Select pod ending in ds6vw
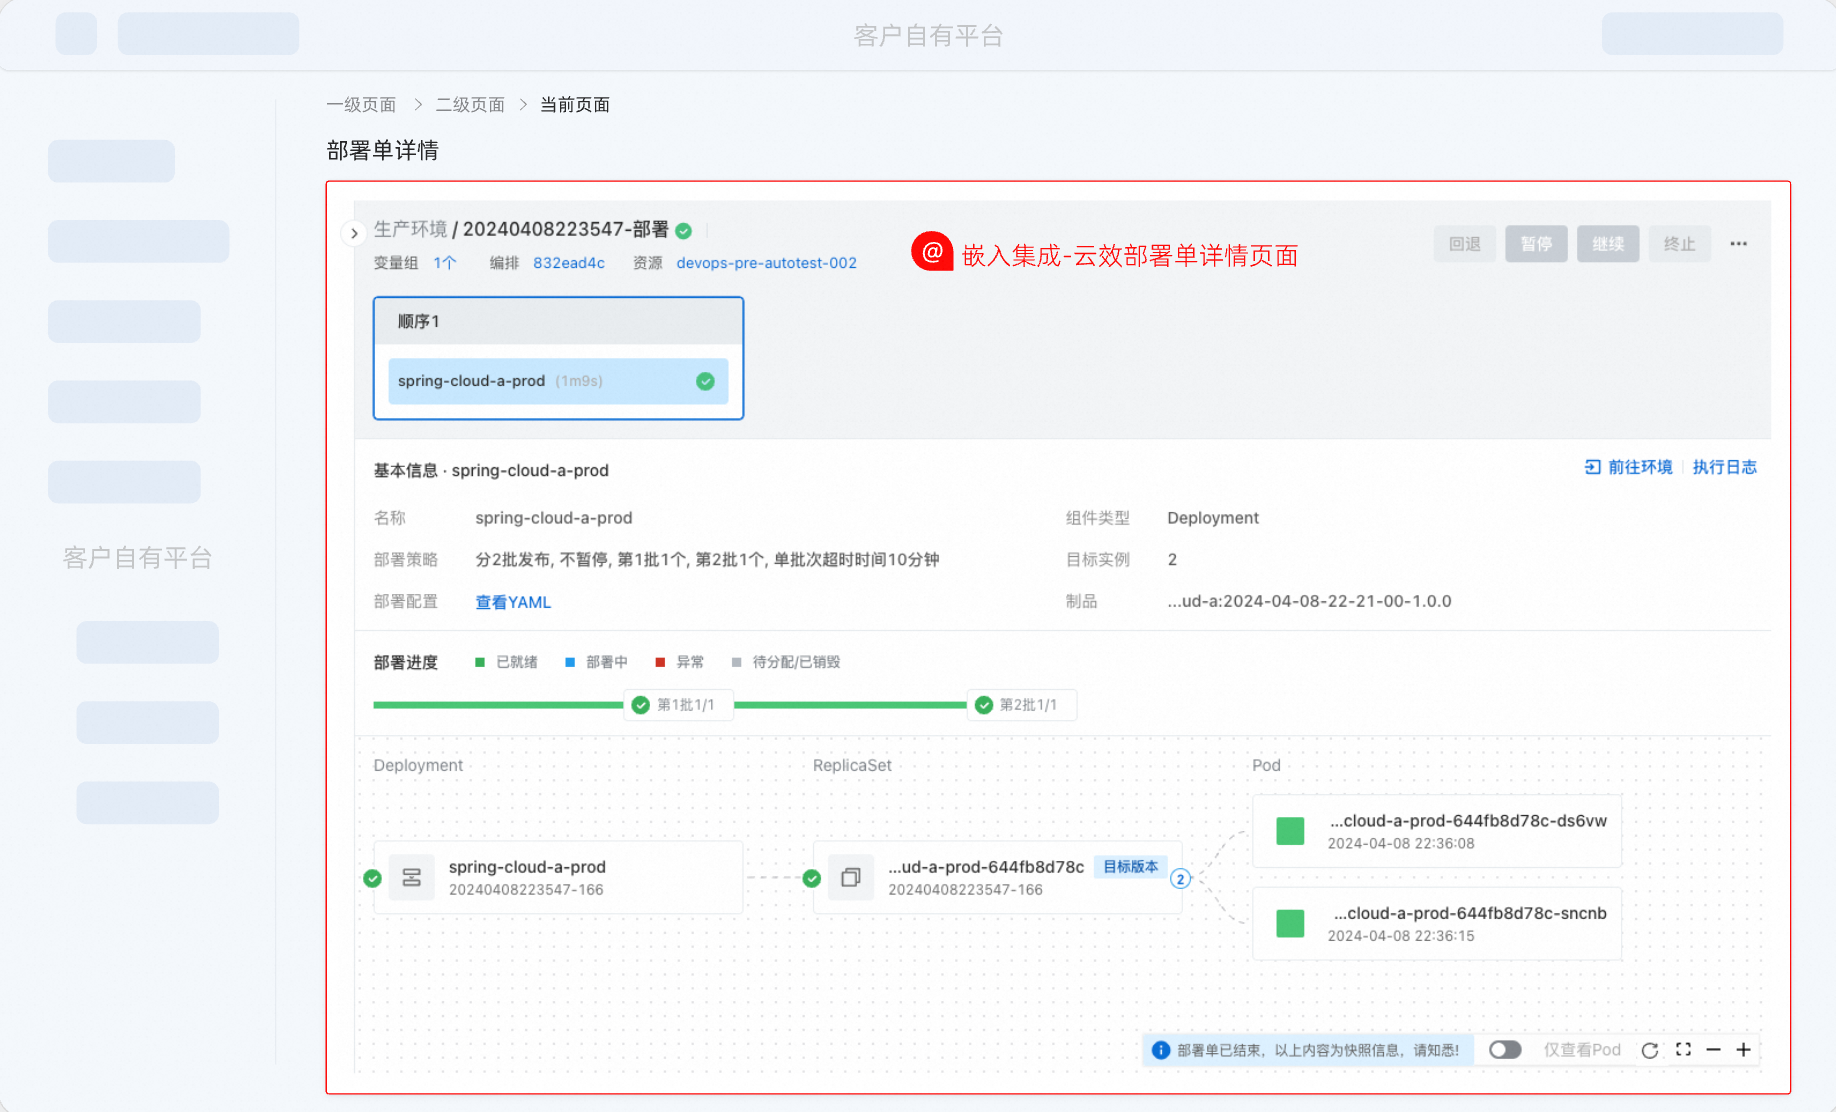This screenshot has height=1112, width=1836. 1437,831
